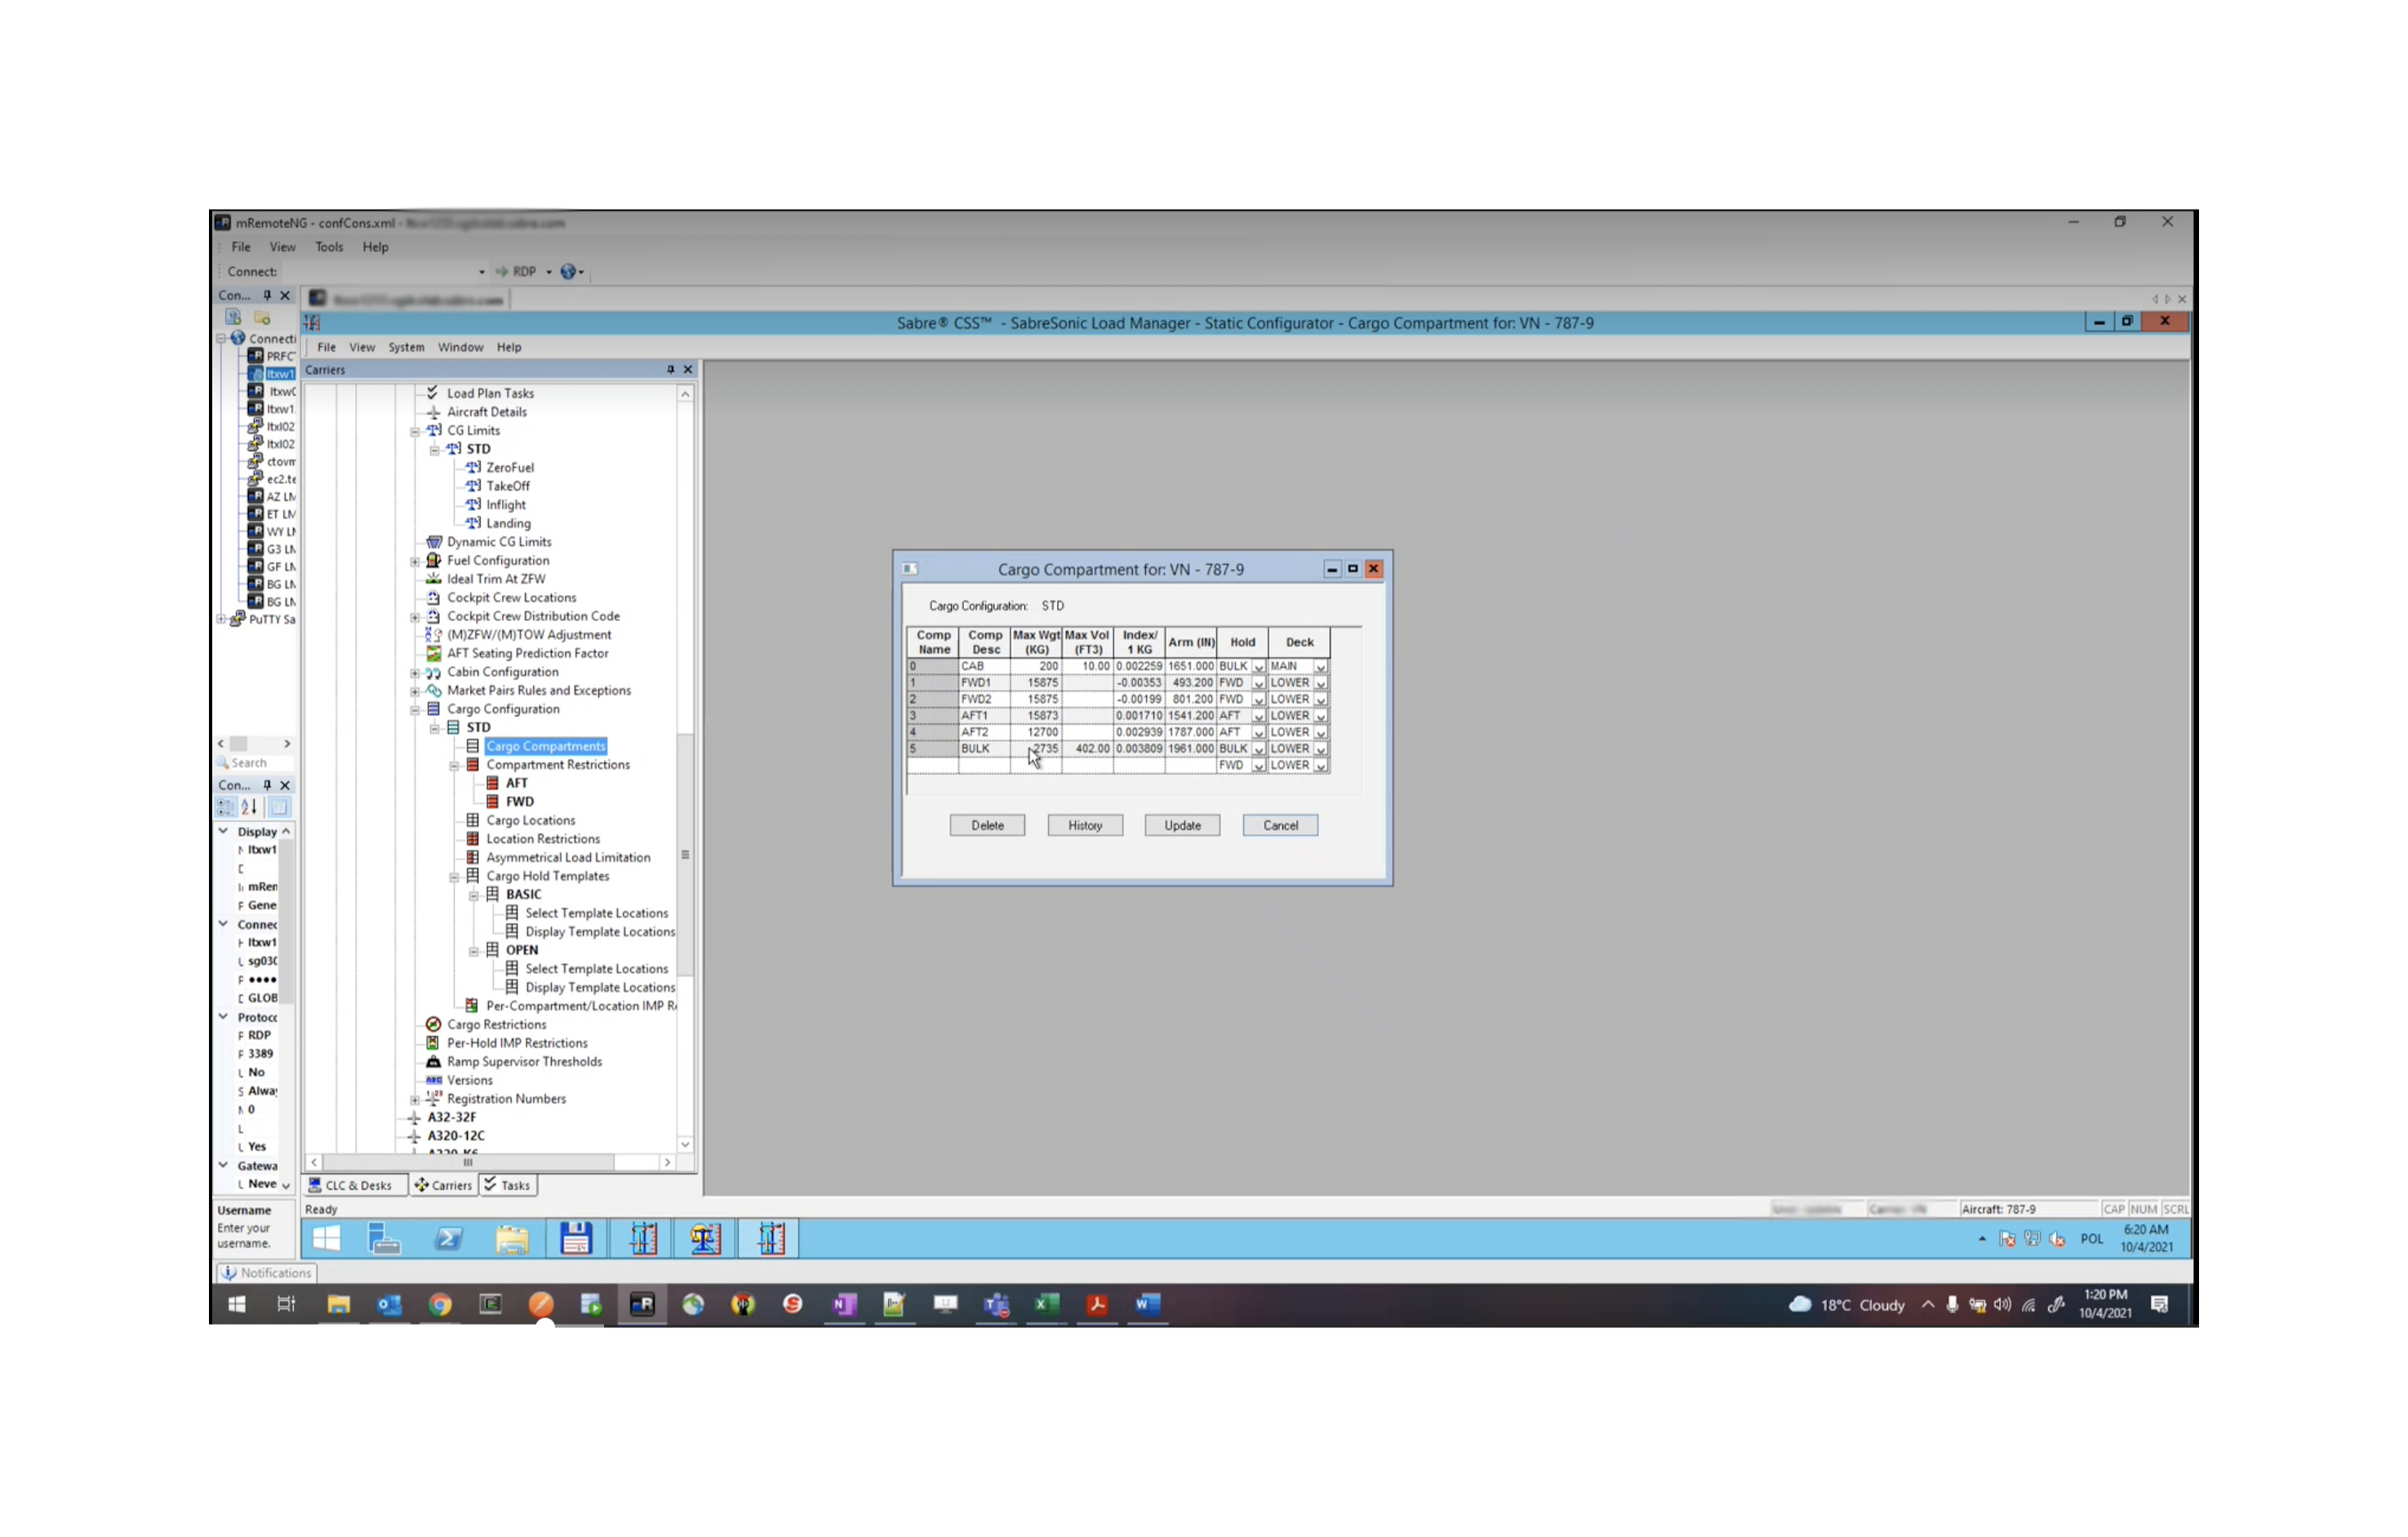Open the remote Server Manager taskbar icon
The image size is (2408, 1537).
click(x=384, y=1239)
